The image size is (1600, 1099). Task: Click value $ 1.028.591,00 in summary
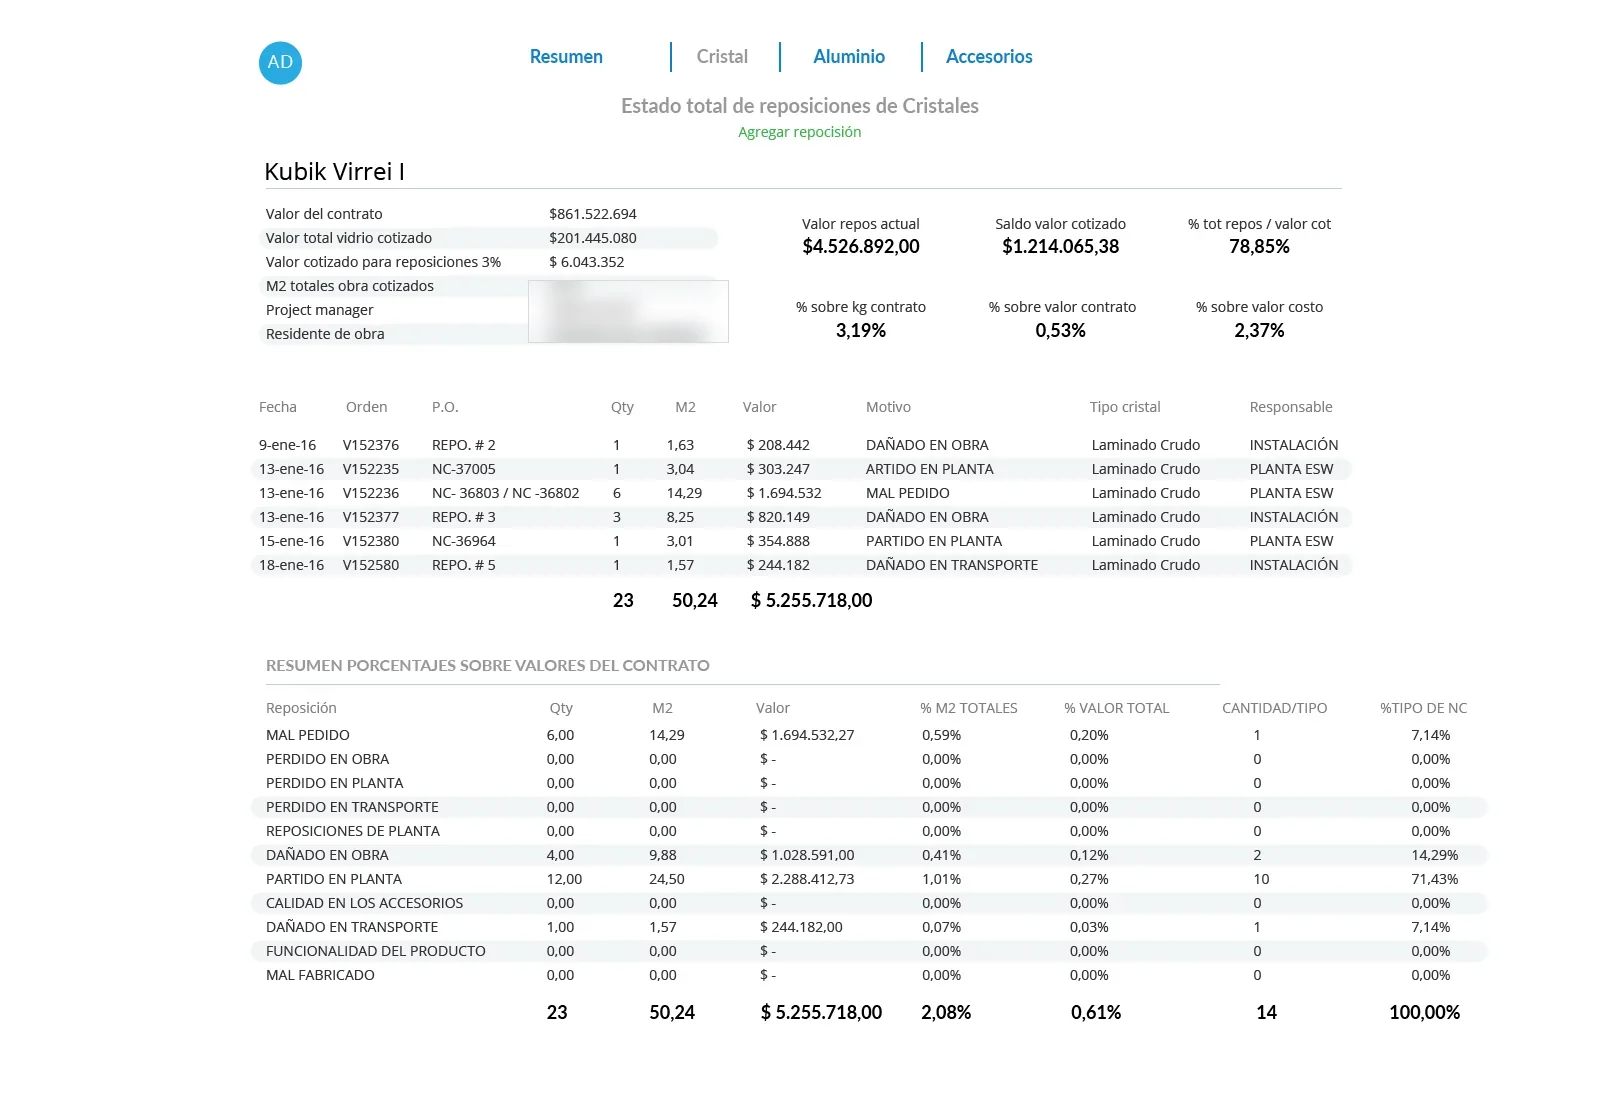[807, 855]
